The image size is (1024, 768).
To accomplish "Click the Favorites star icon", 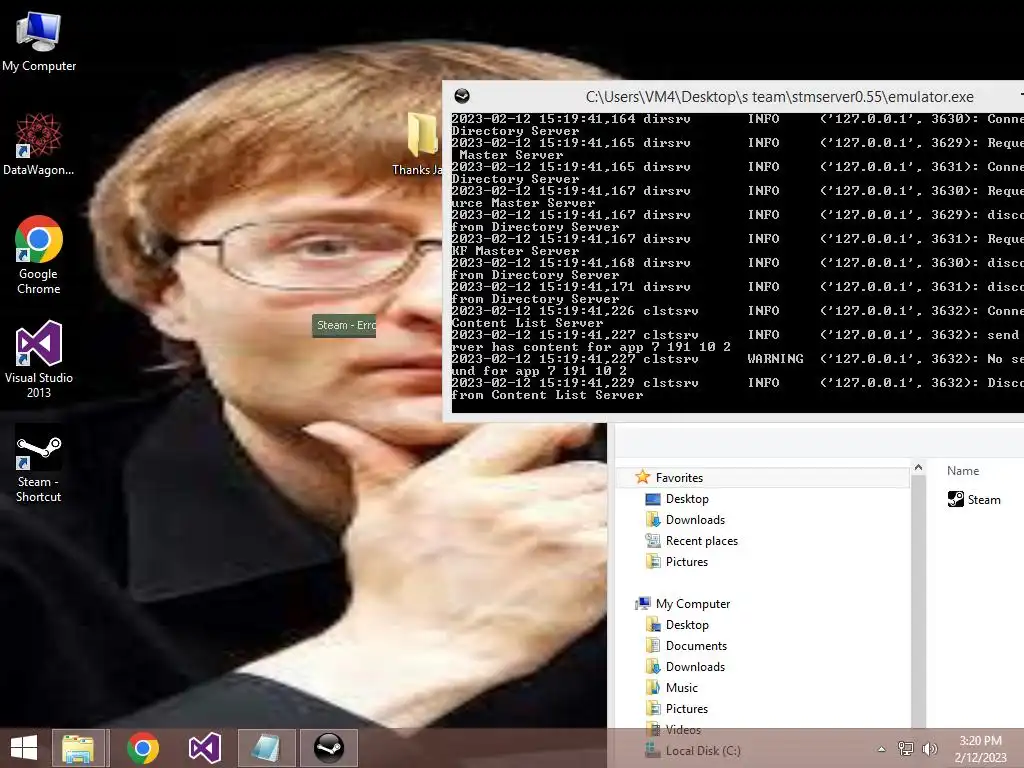I will (x=643, y=477).
